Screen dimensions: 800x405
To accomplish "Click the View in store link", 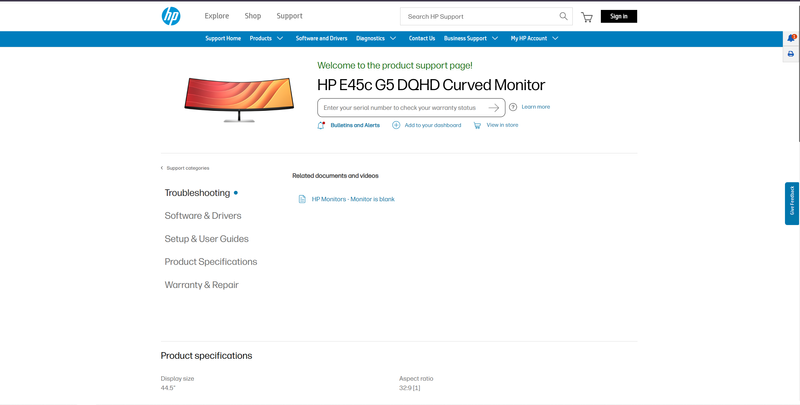I will [x=502, y=125].
